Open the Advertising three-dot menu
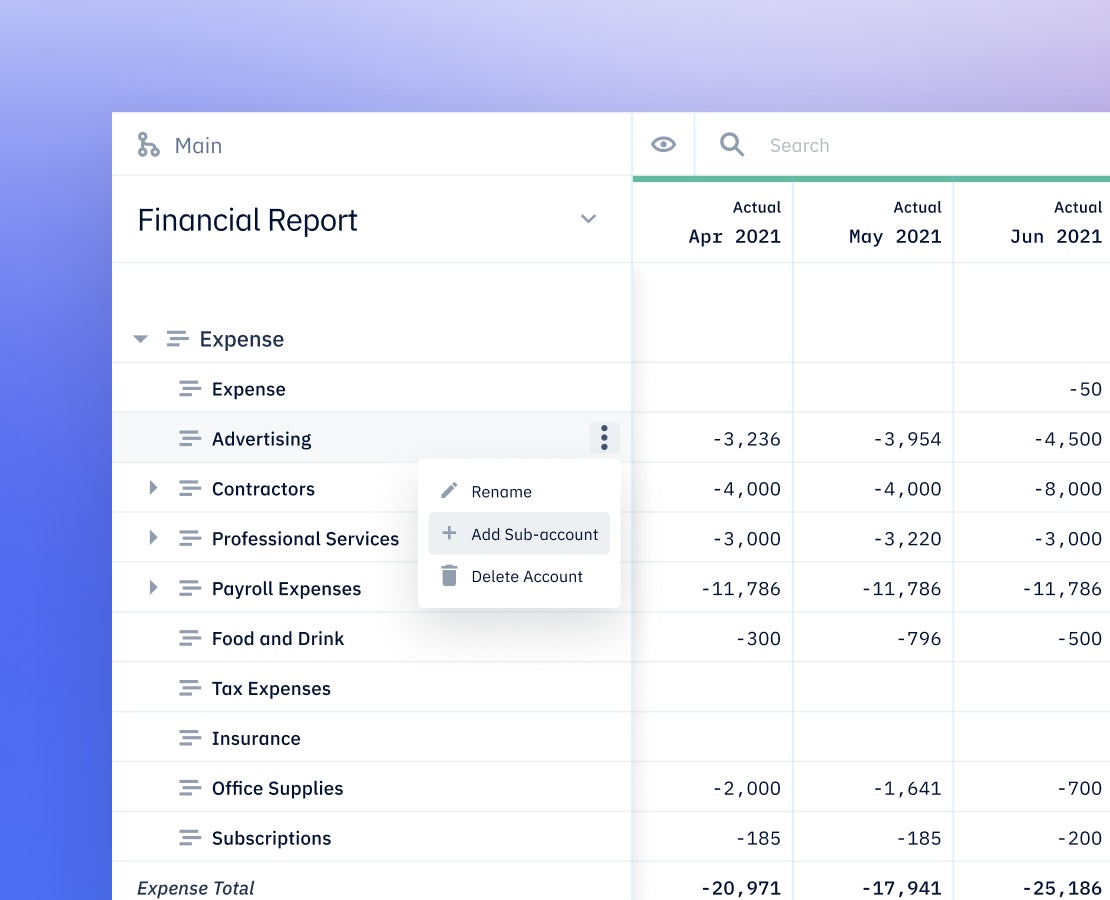1110x900 pixels. (604, 438)
